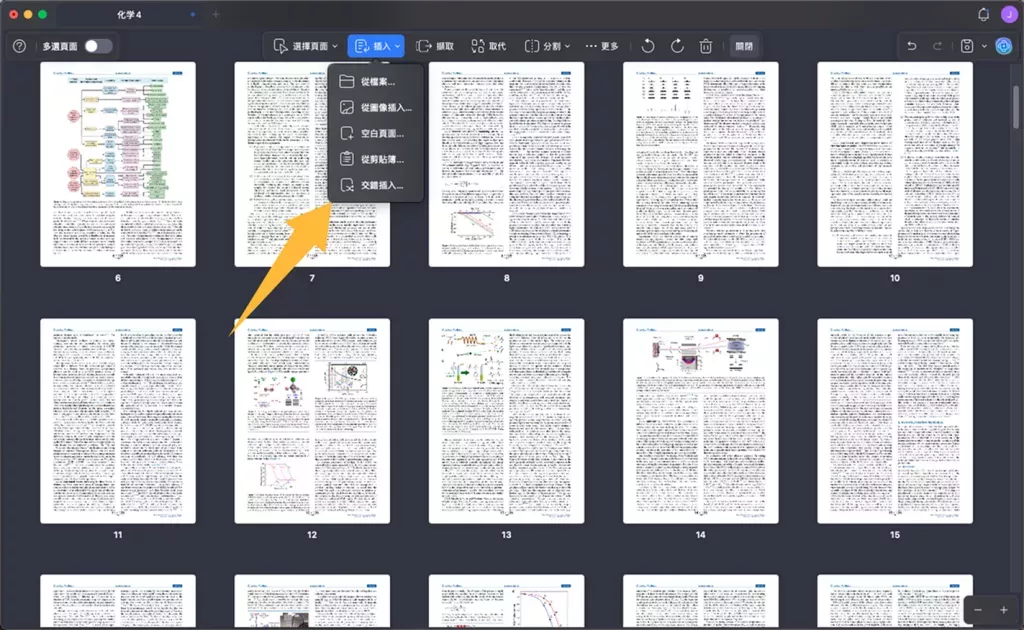Zoom out thumbnails with minus button

[x=978, y=610]
